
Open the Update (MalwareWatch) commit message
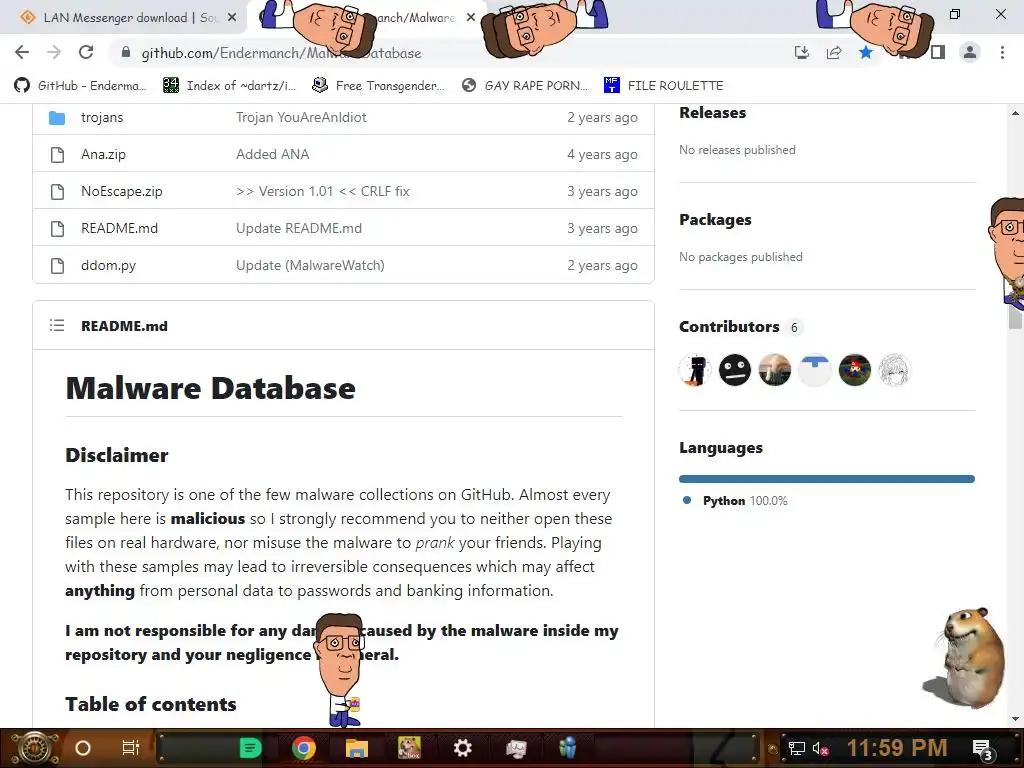click(x=310, y=266)
